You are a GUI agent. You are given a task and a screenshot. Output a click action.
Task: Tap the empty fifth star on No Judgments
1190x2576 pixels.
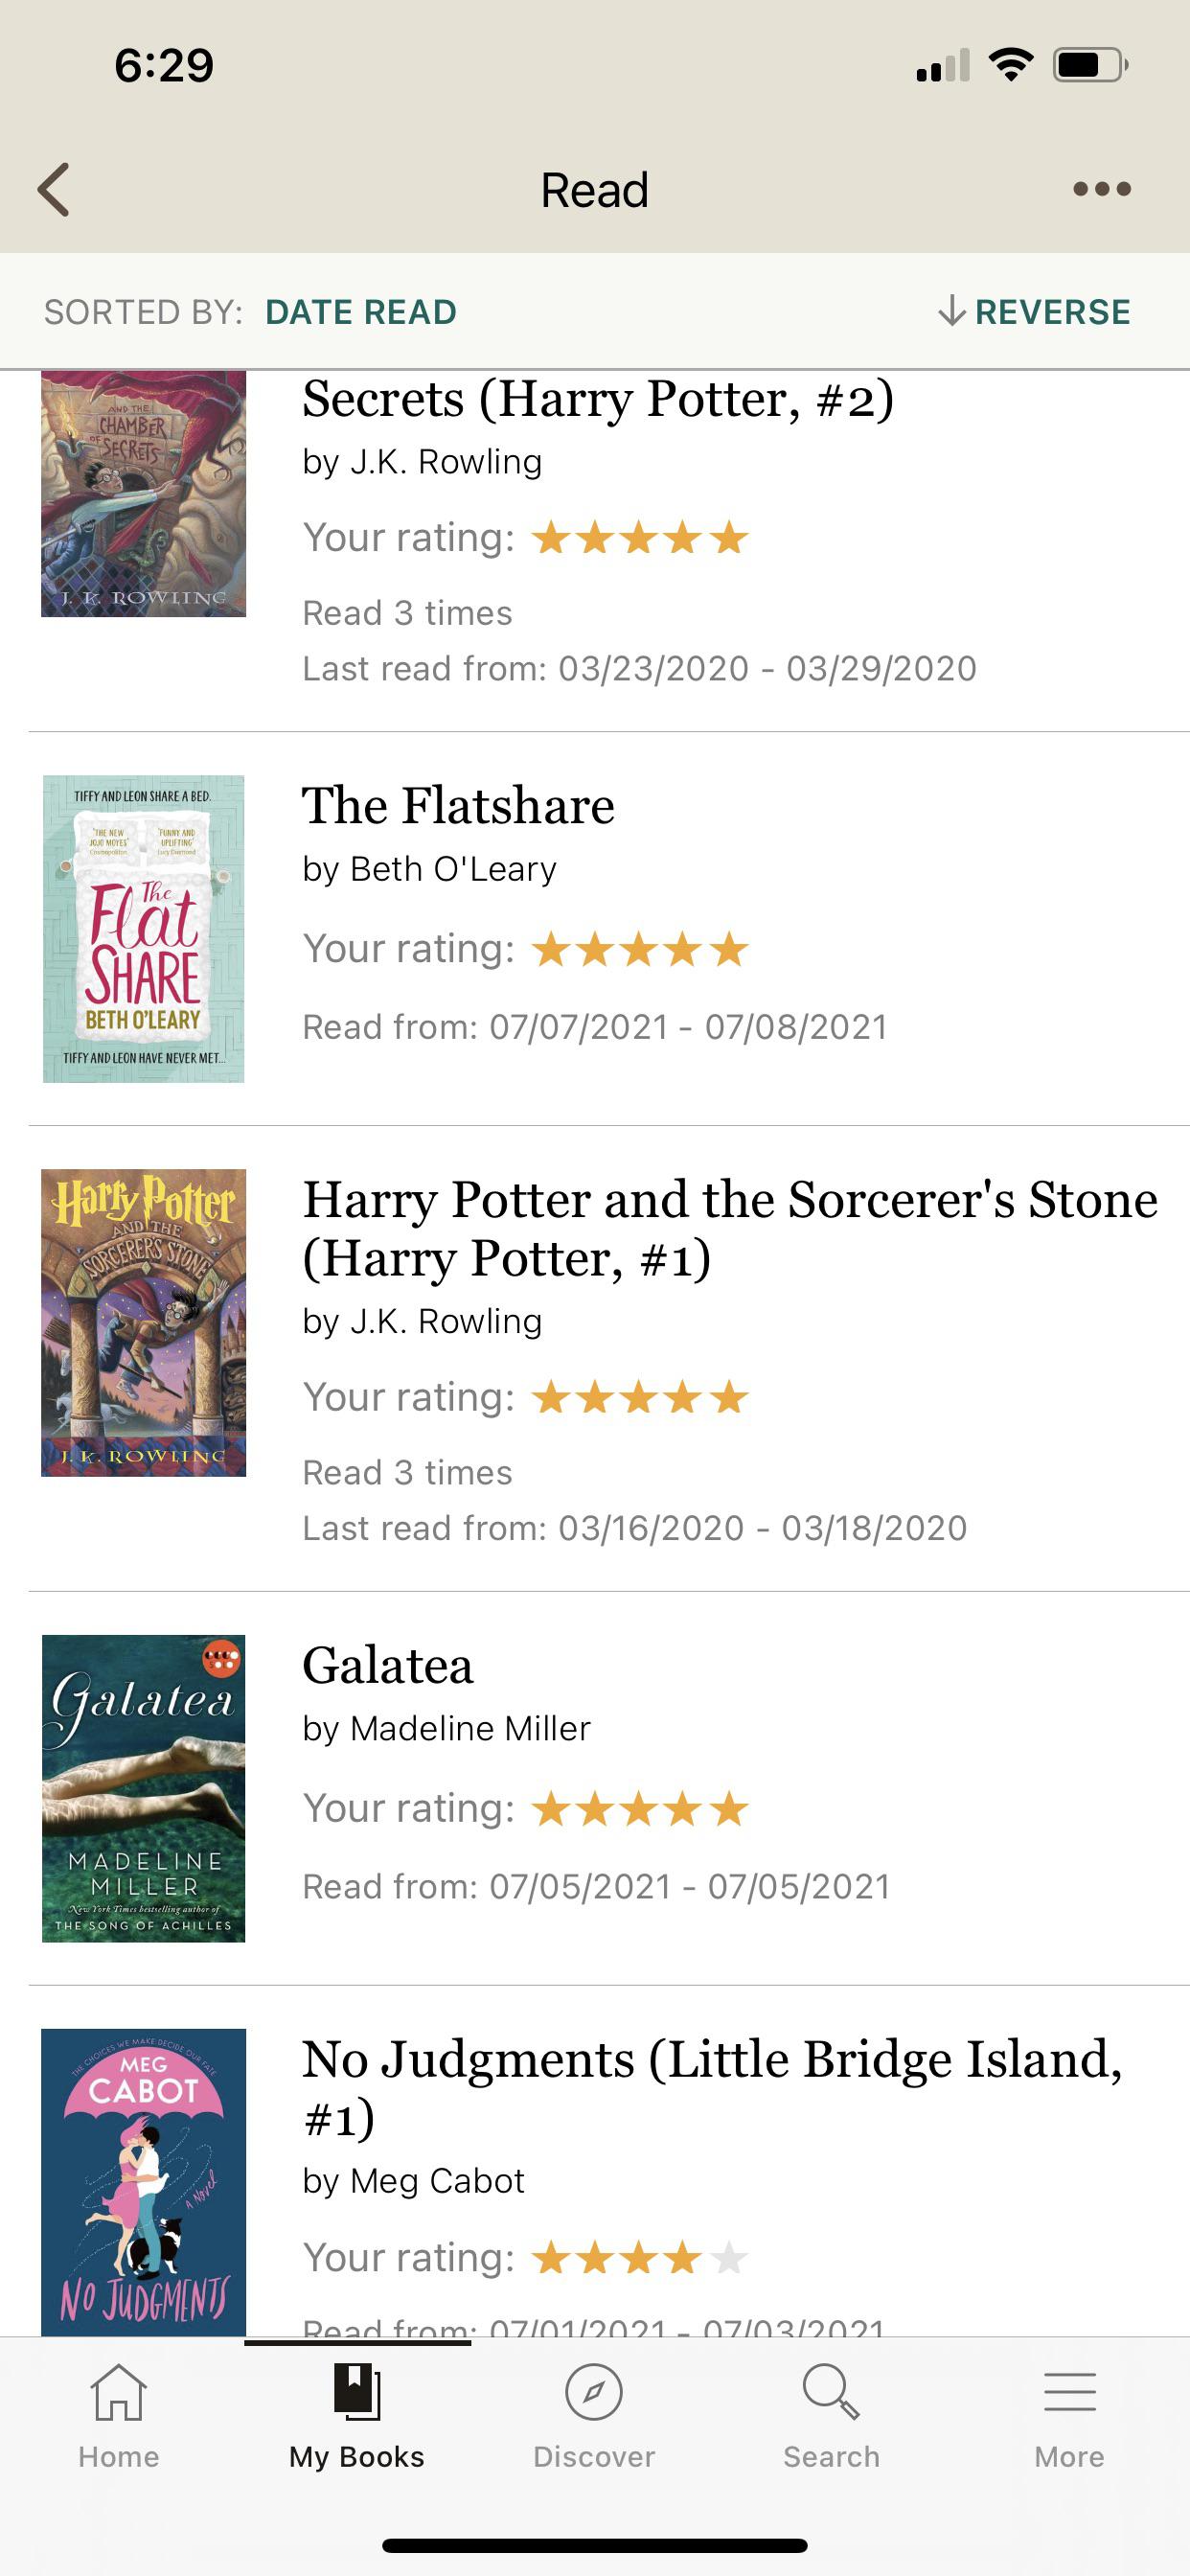pos(728,2258)
